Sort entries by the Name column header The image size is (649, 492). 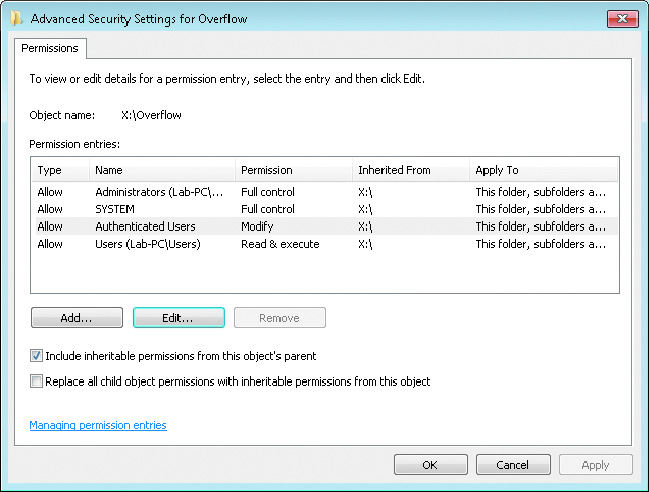(x=162, y=170)
